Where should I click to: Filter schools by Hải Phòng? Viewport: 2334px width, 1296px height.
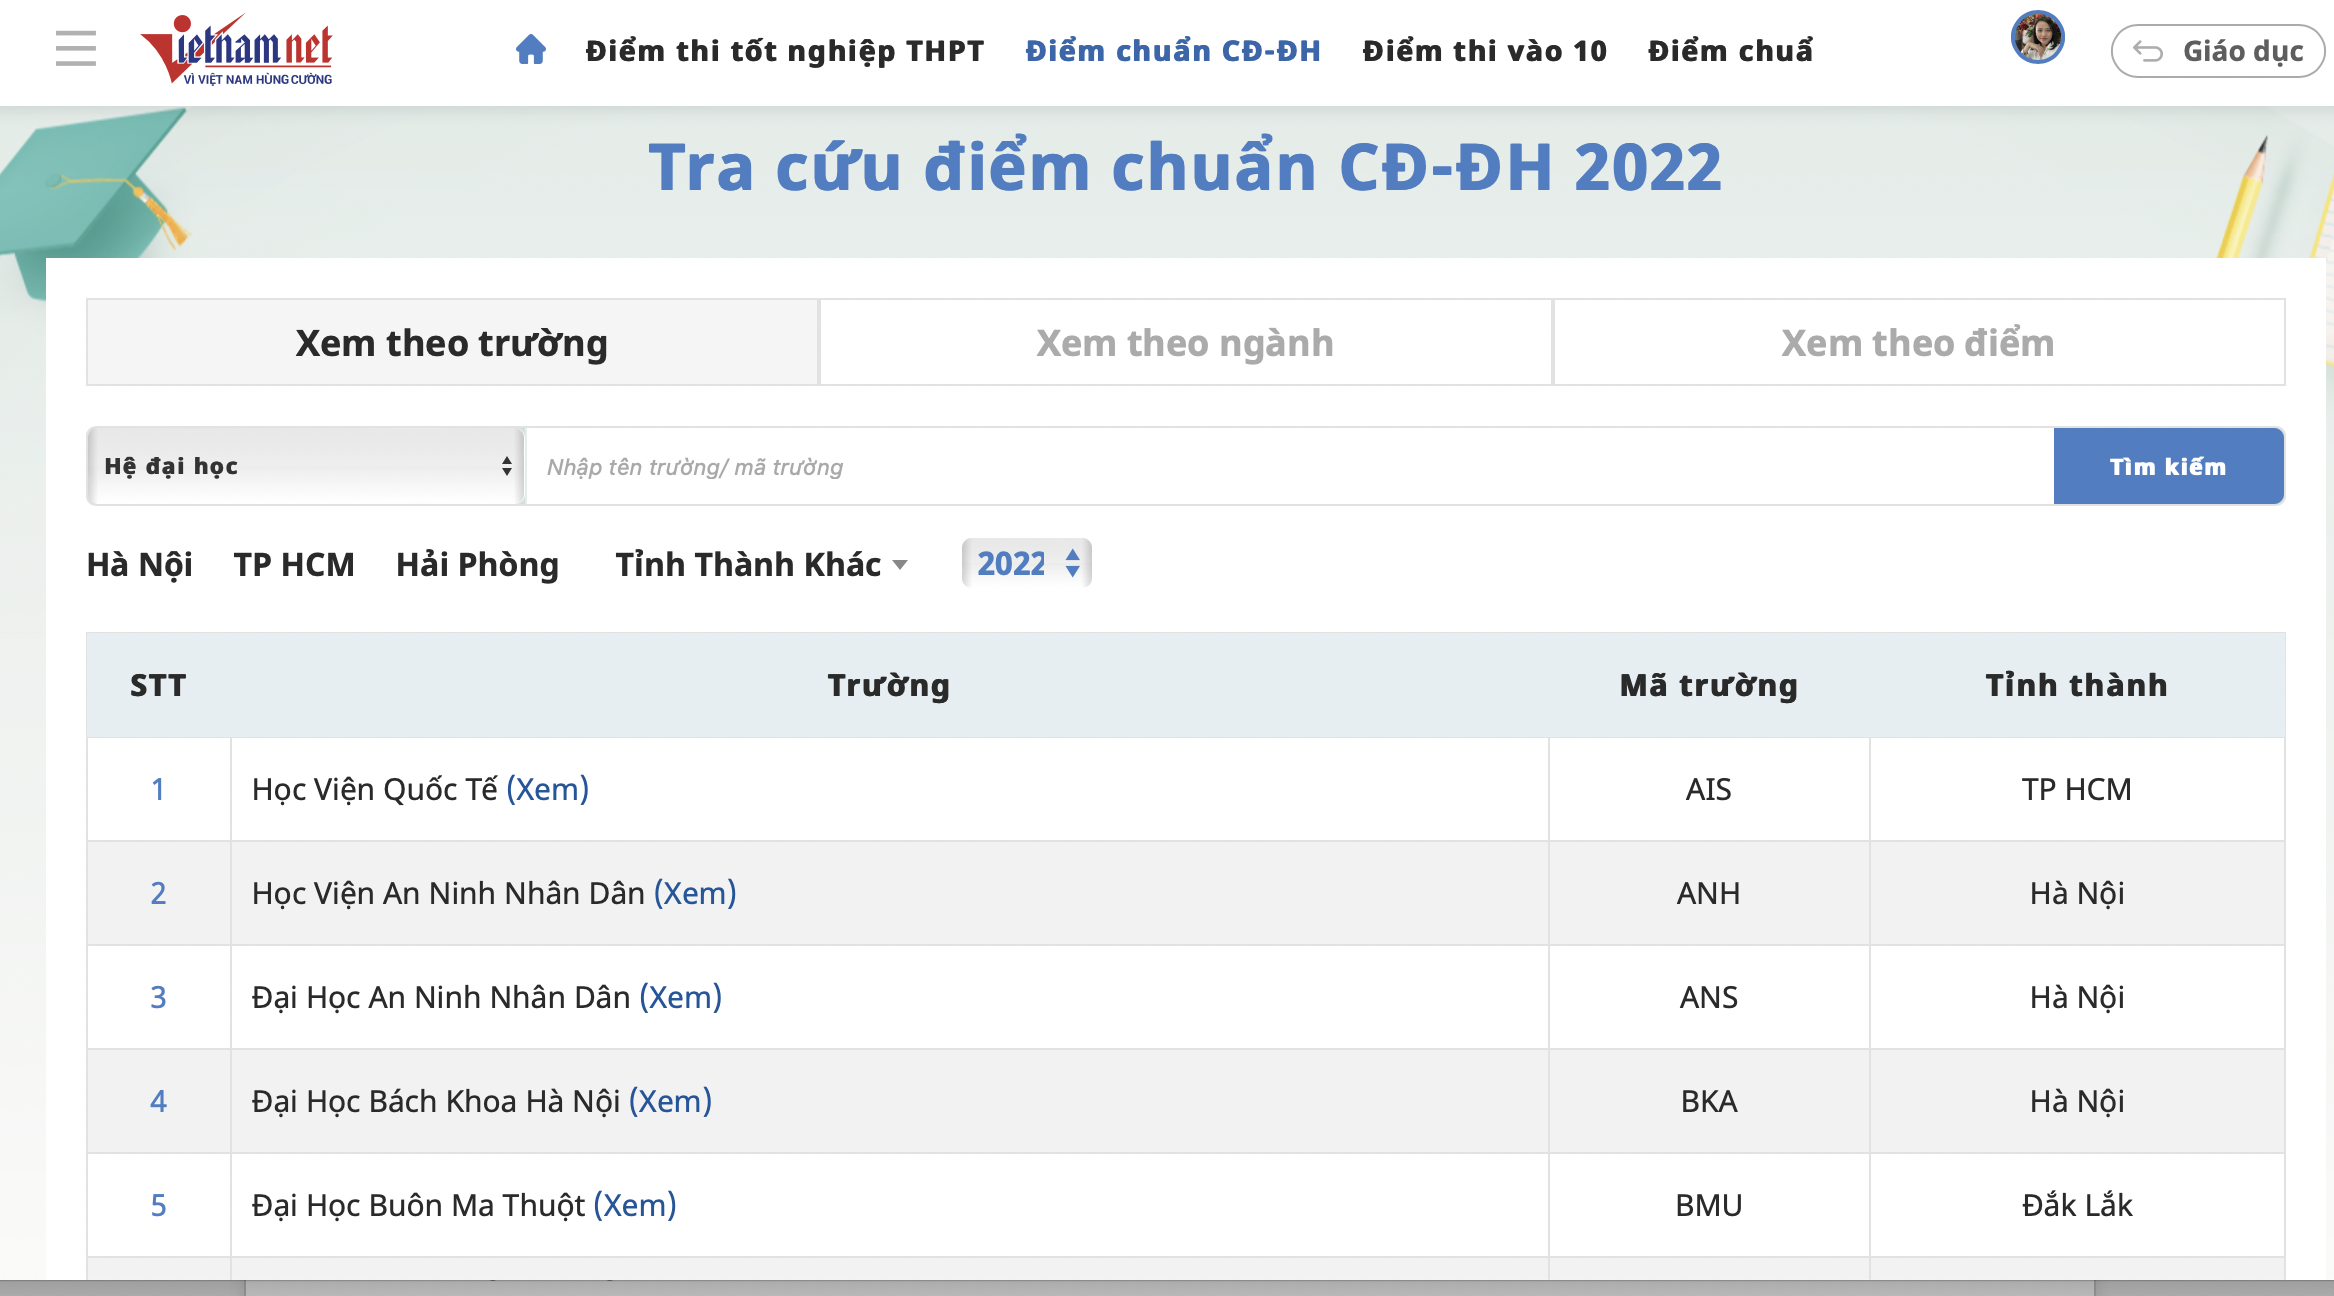coord(477,565)
